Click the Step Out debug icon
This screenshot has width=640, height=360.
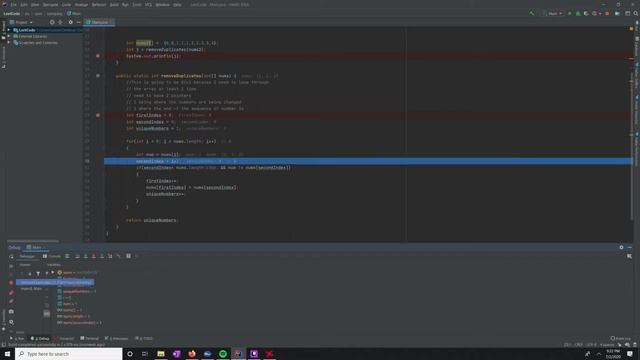(102, 256)
